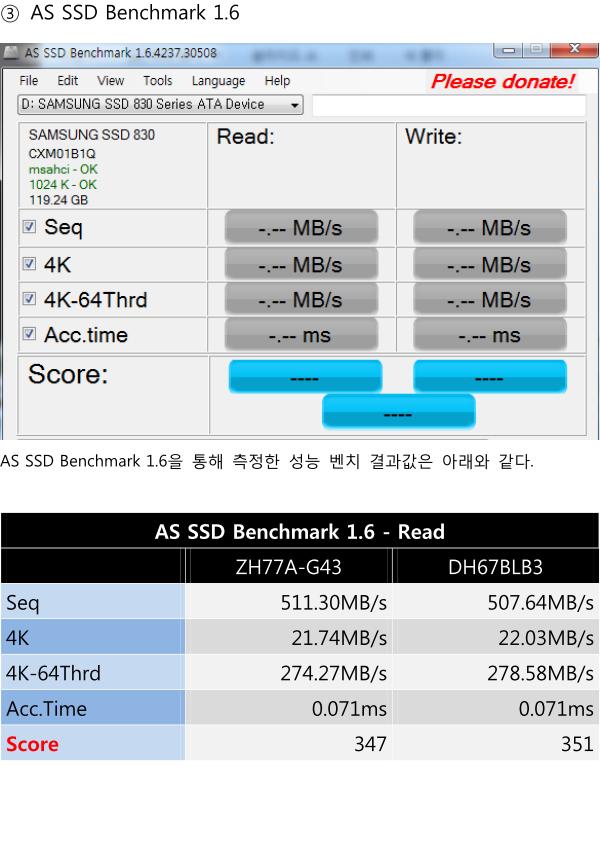600x849 pixels.
Task: Open the Tools menu
Action: (158, 81)
